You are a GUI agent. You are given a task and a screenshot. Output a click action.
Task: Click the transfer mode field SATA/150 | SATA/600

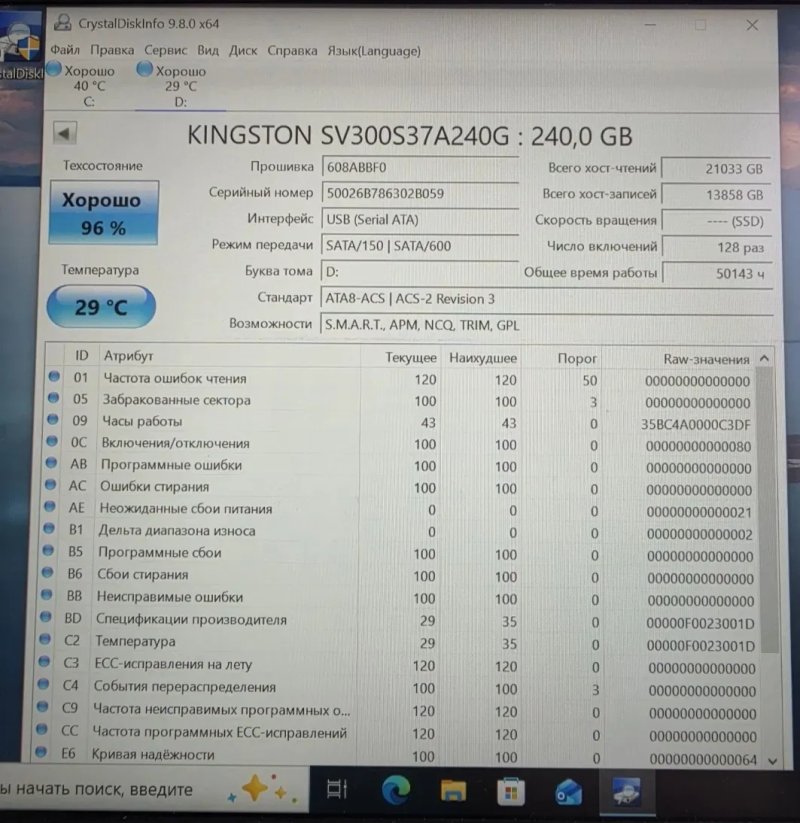point(420,246)
